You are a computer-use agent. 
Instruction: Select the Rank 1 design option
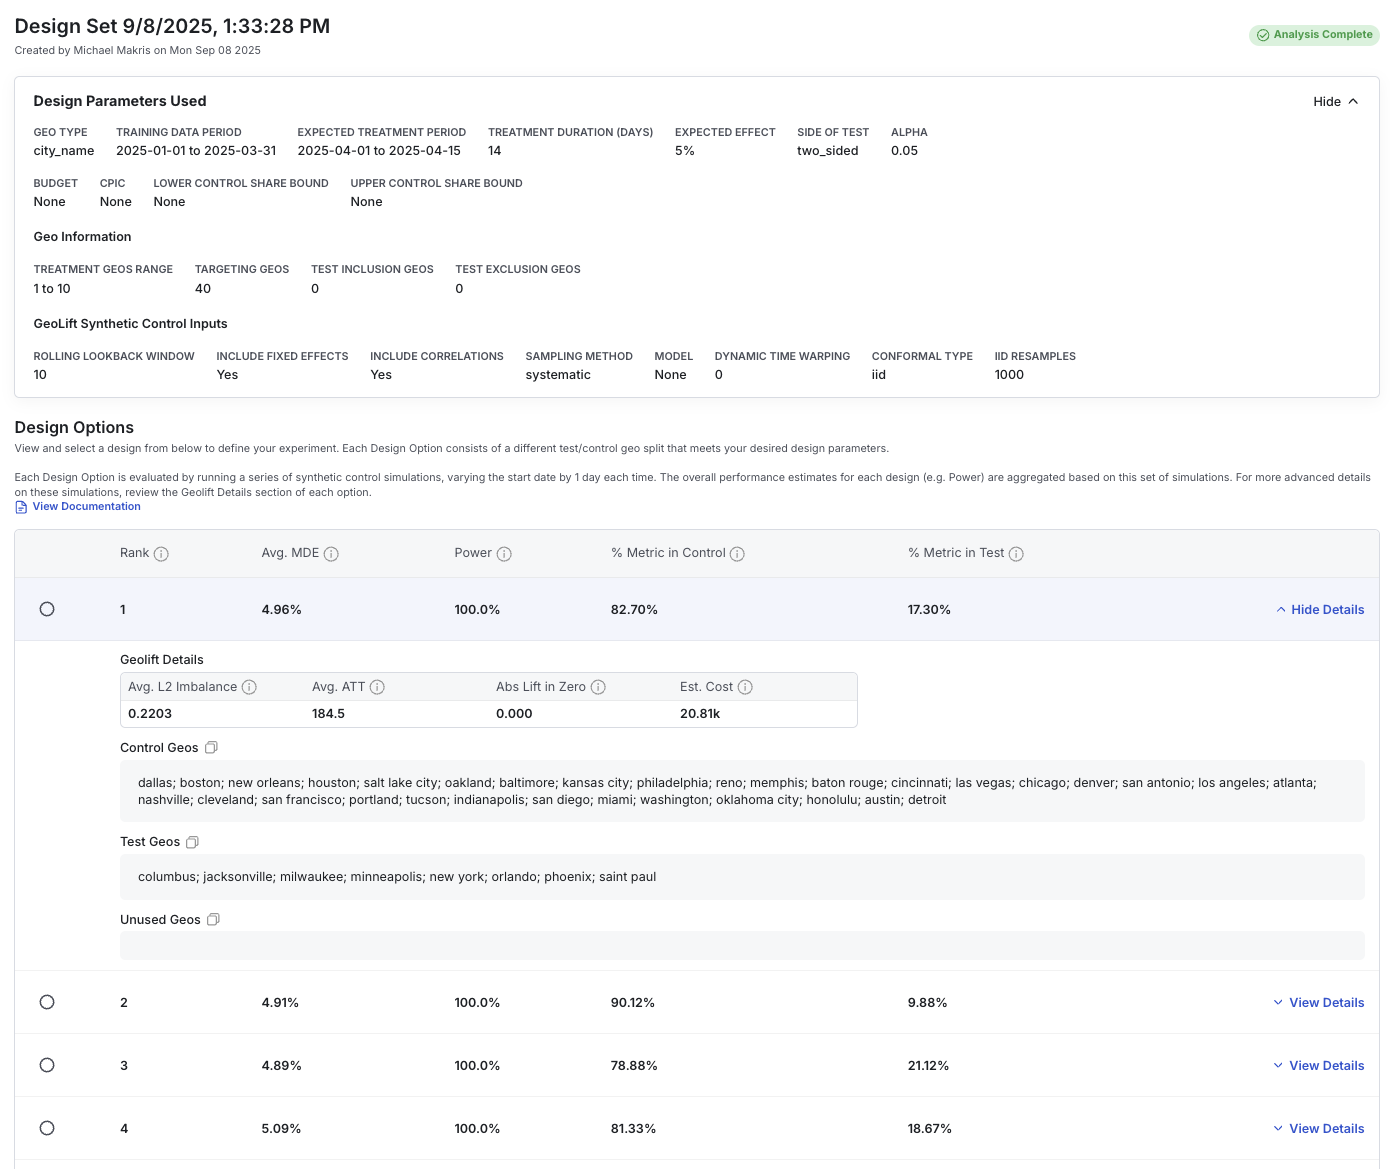[x=47, y=608]
